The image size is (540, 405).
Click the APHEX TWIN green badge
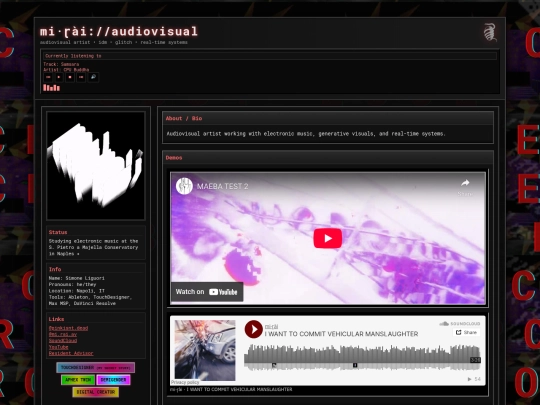pyautogui.click(x=78, y=380)
